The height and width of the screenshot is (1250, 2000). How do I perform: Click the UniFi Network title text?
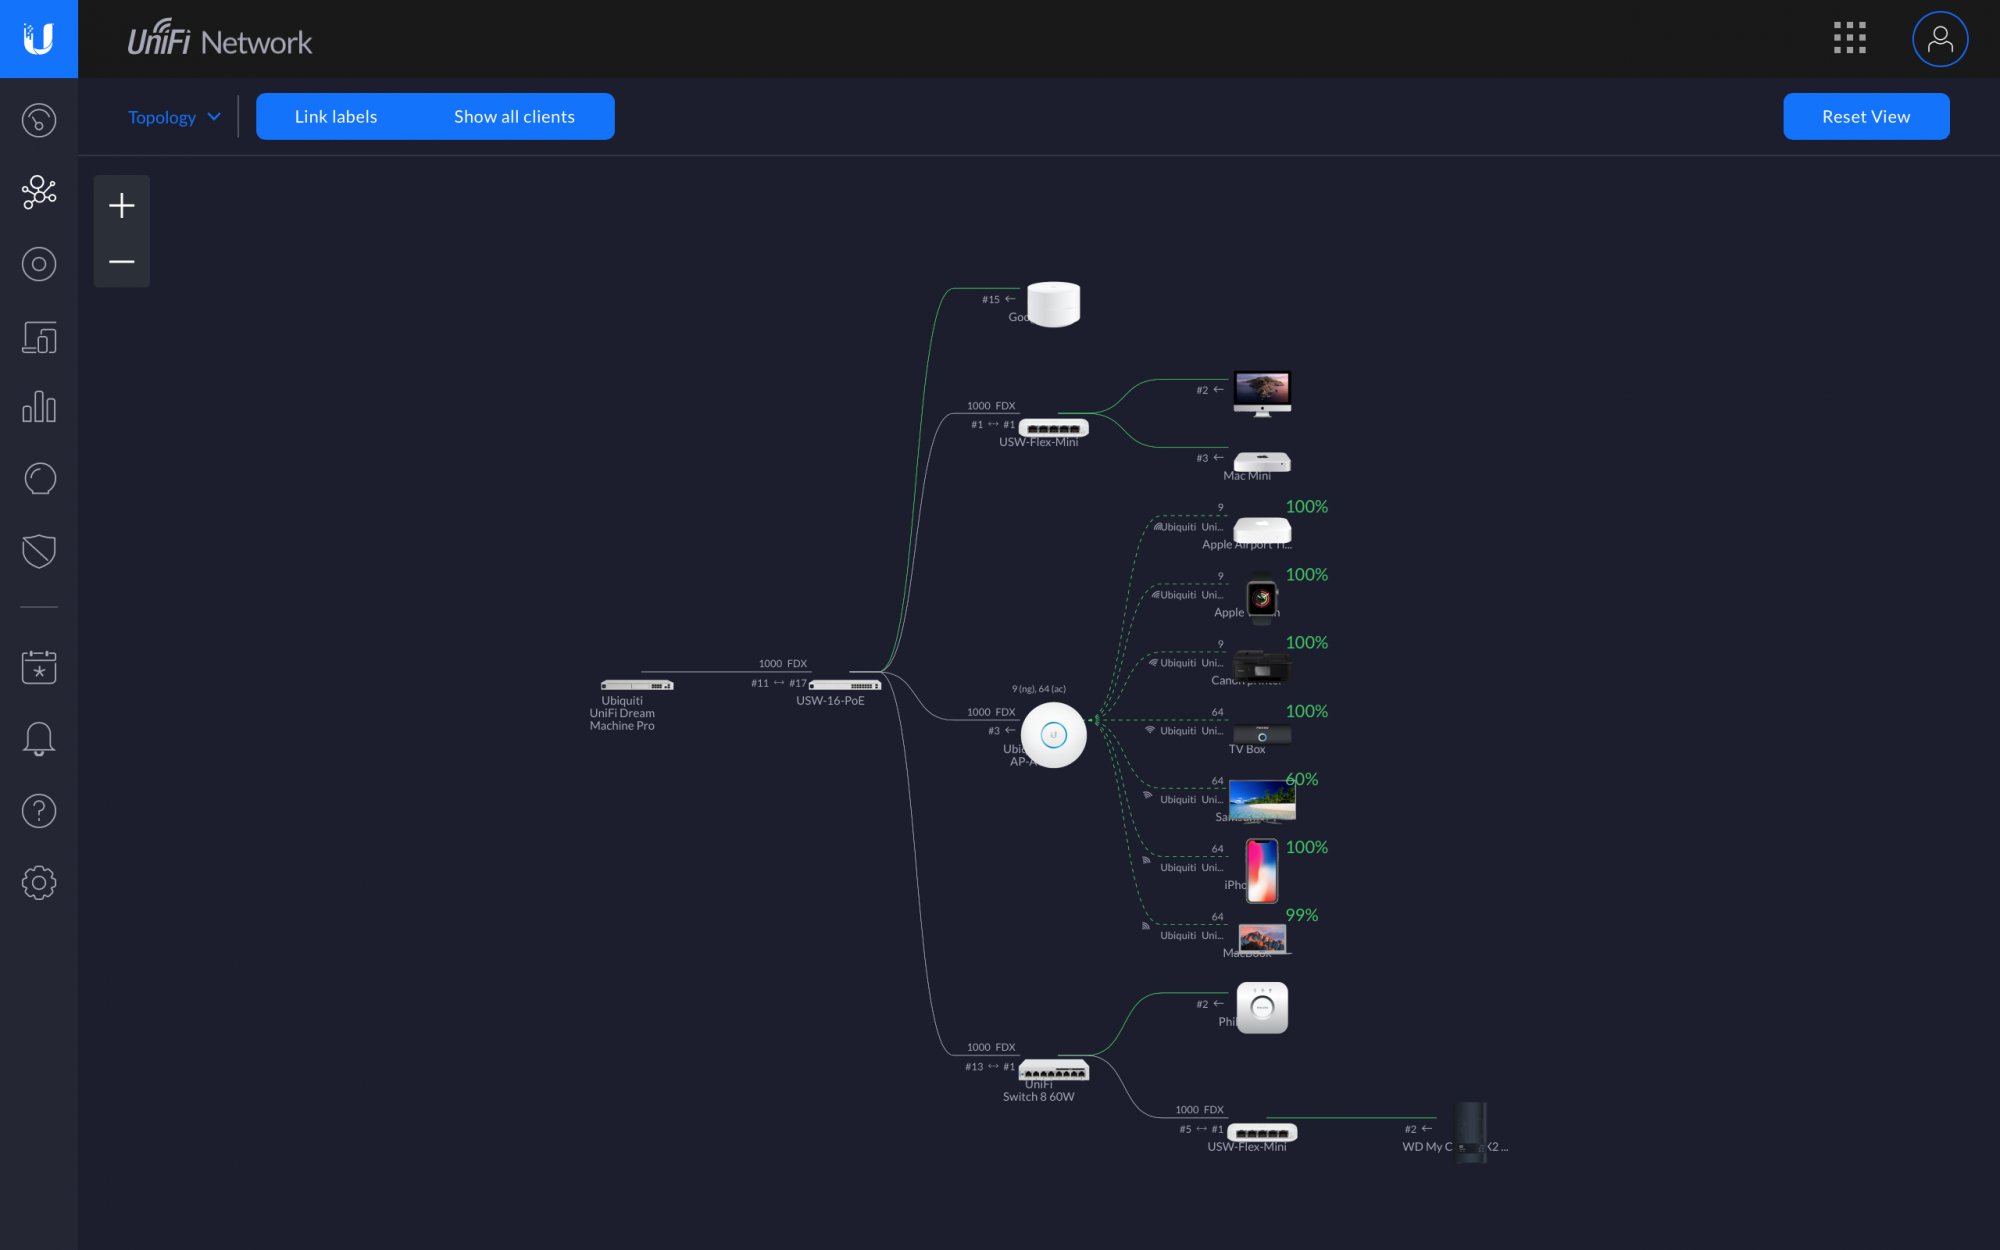pos(220,40)
